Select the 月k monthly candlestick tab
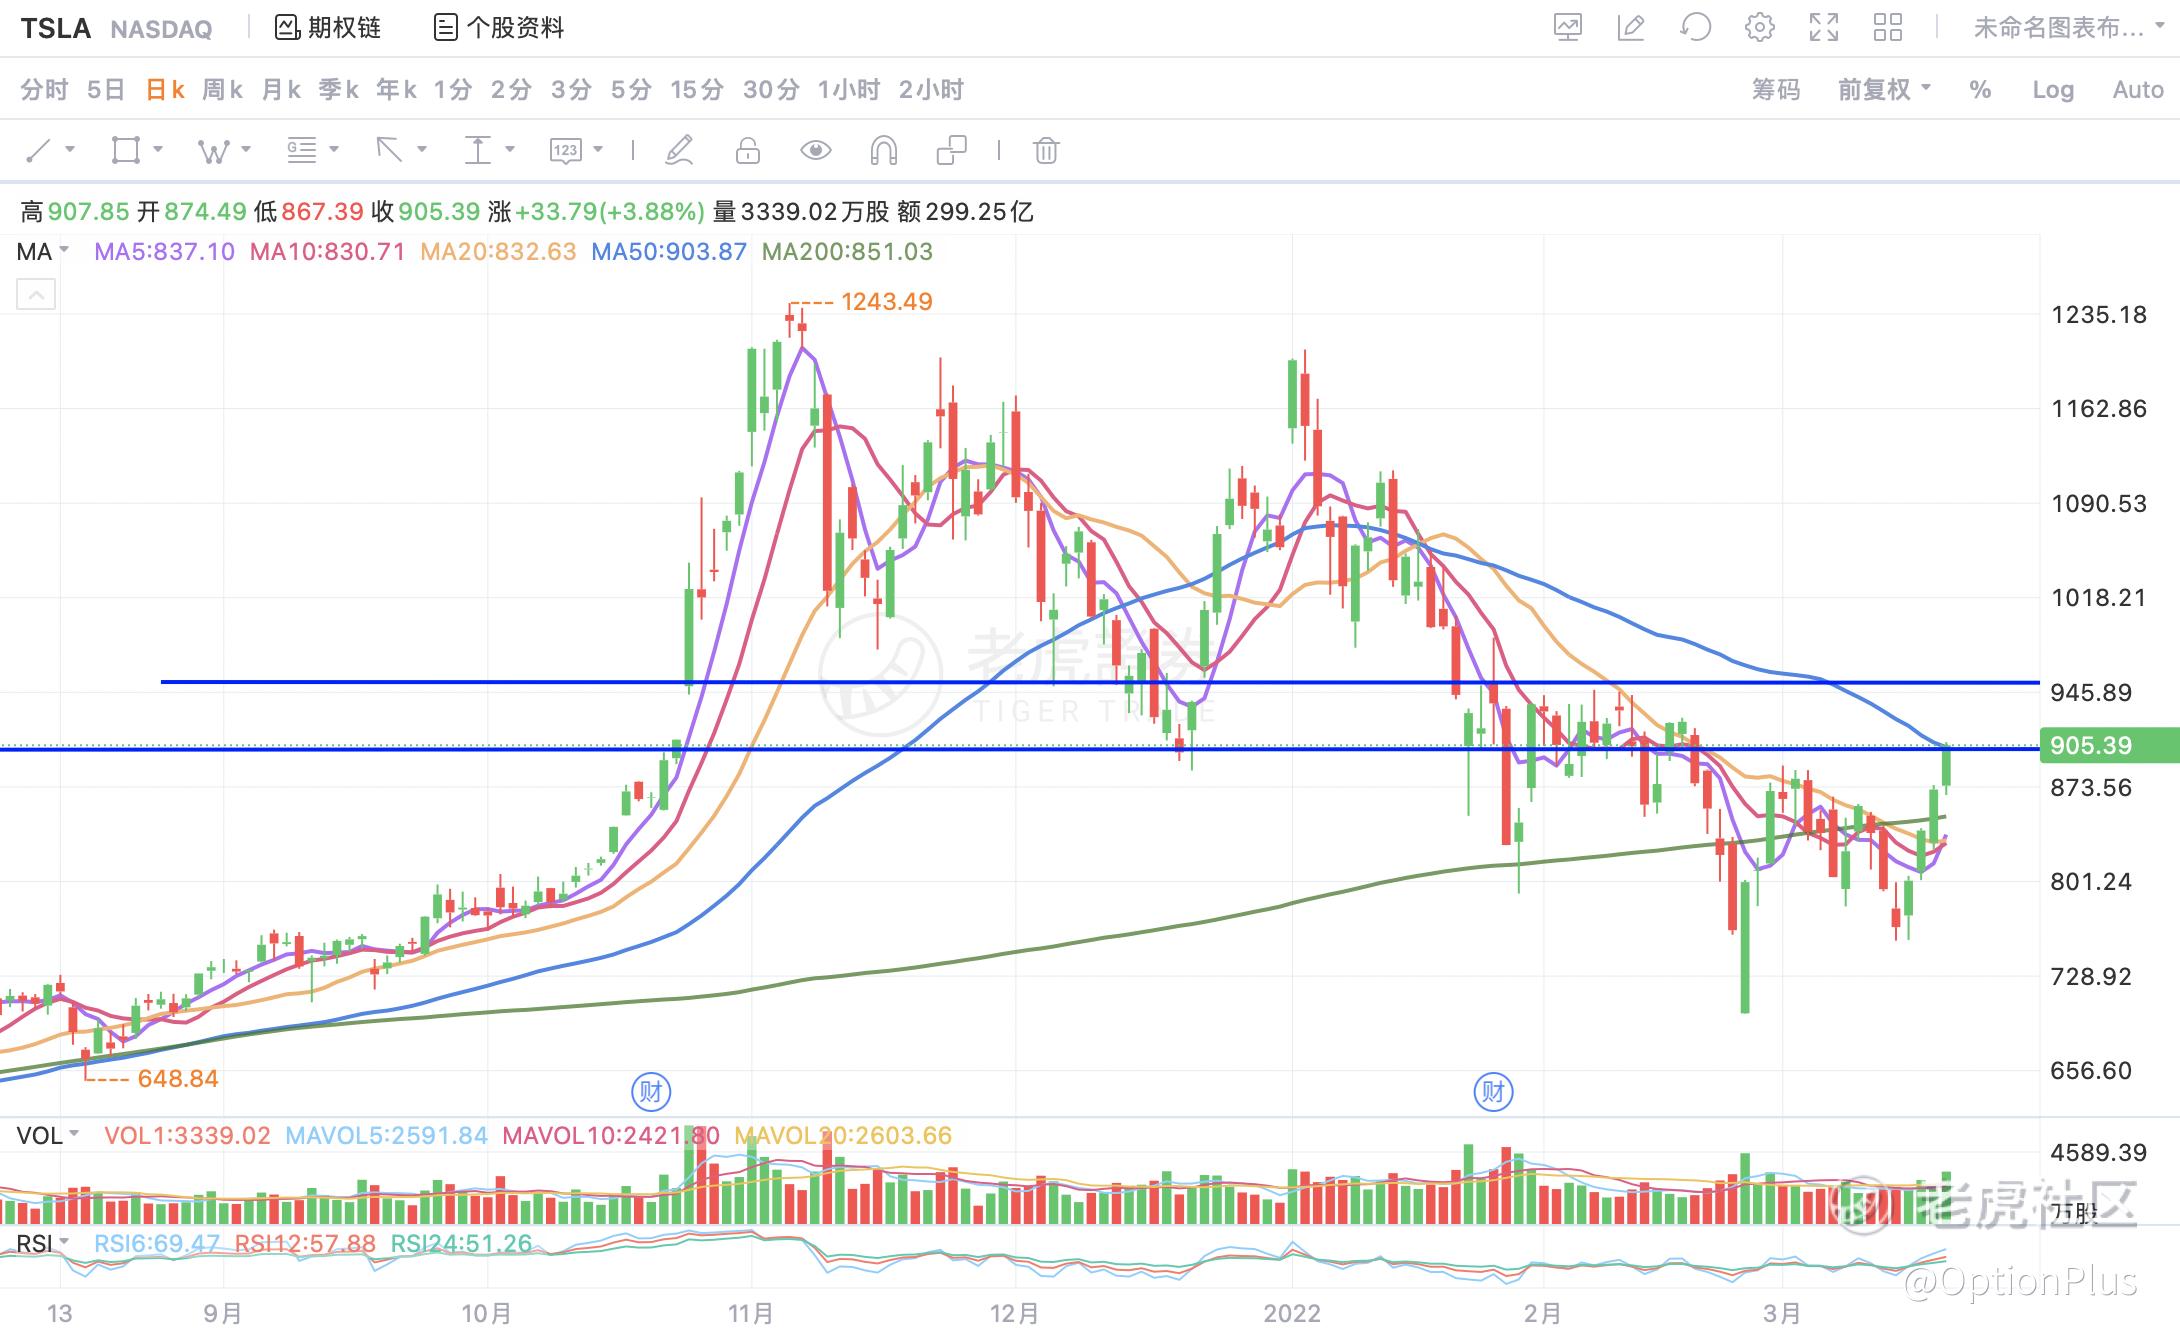2180x1330 pixels. pos(281,90)
